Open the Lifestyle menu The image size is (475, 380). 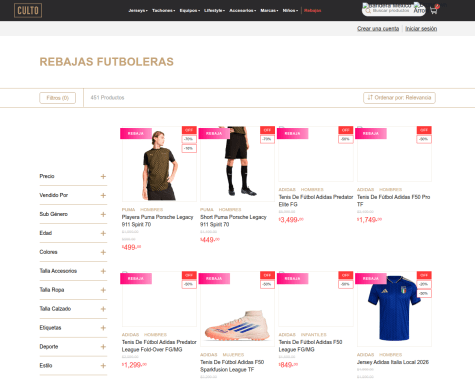tap(214, 11)
